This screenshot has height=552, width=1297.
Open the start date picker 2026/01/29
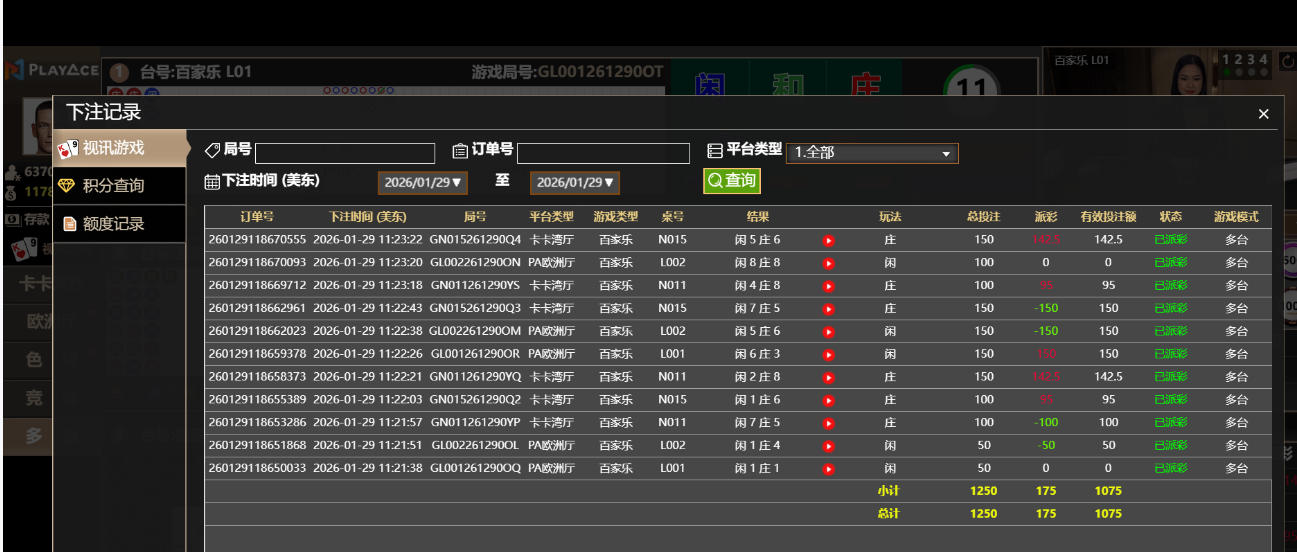coord(422,183)
